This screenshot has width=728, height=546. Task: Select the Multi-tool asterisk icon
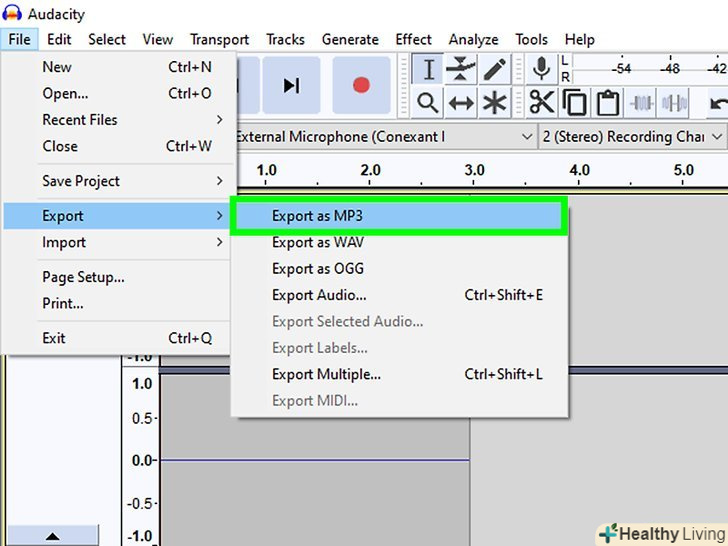pos(494,103)
